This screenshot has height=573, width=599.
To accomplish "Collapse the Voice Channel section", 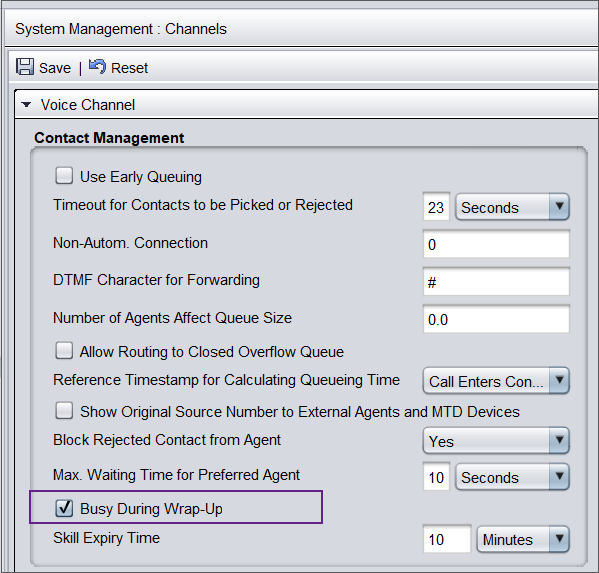I will [x=26, y=105].
